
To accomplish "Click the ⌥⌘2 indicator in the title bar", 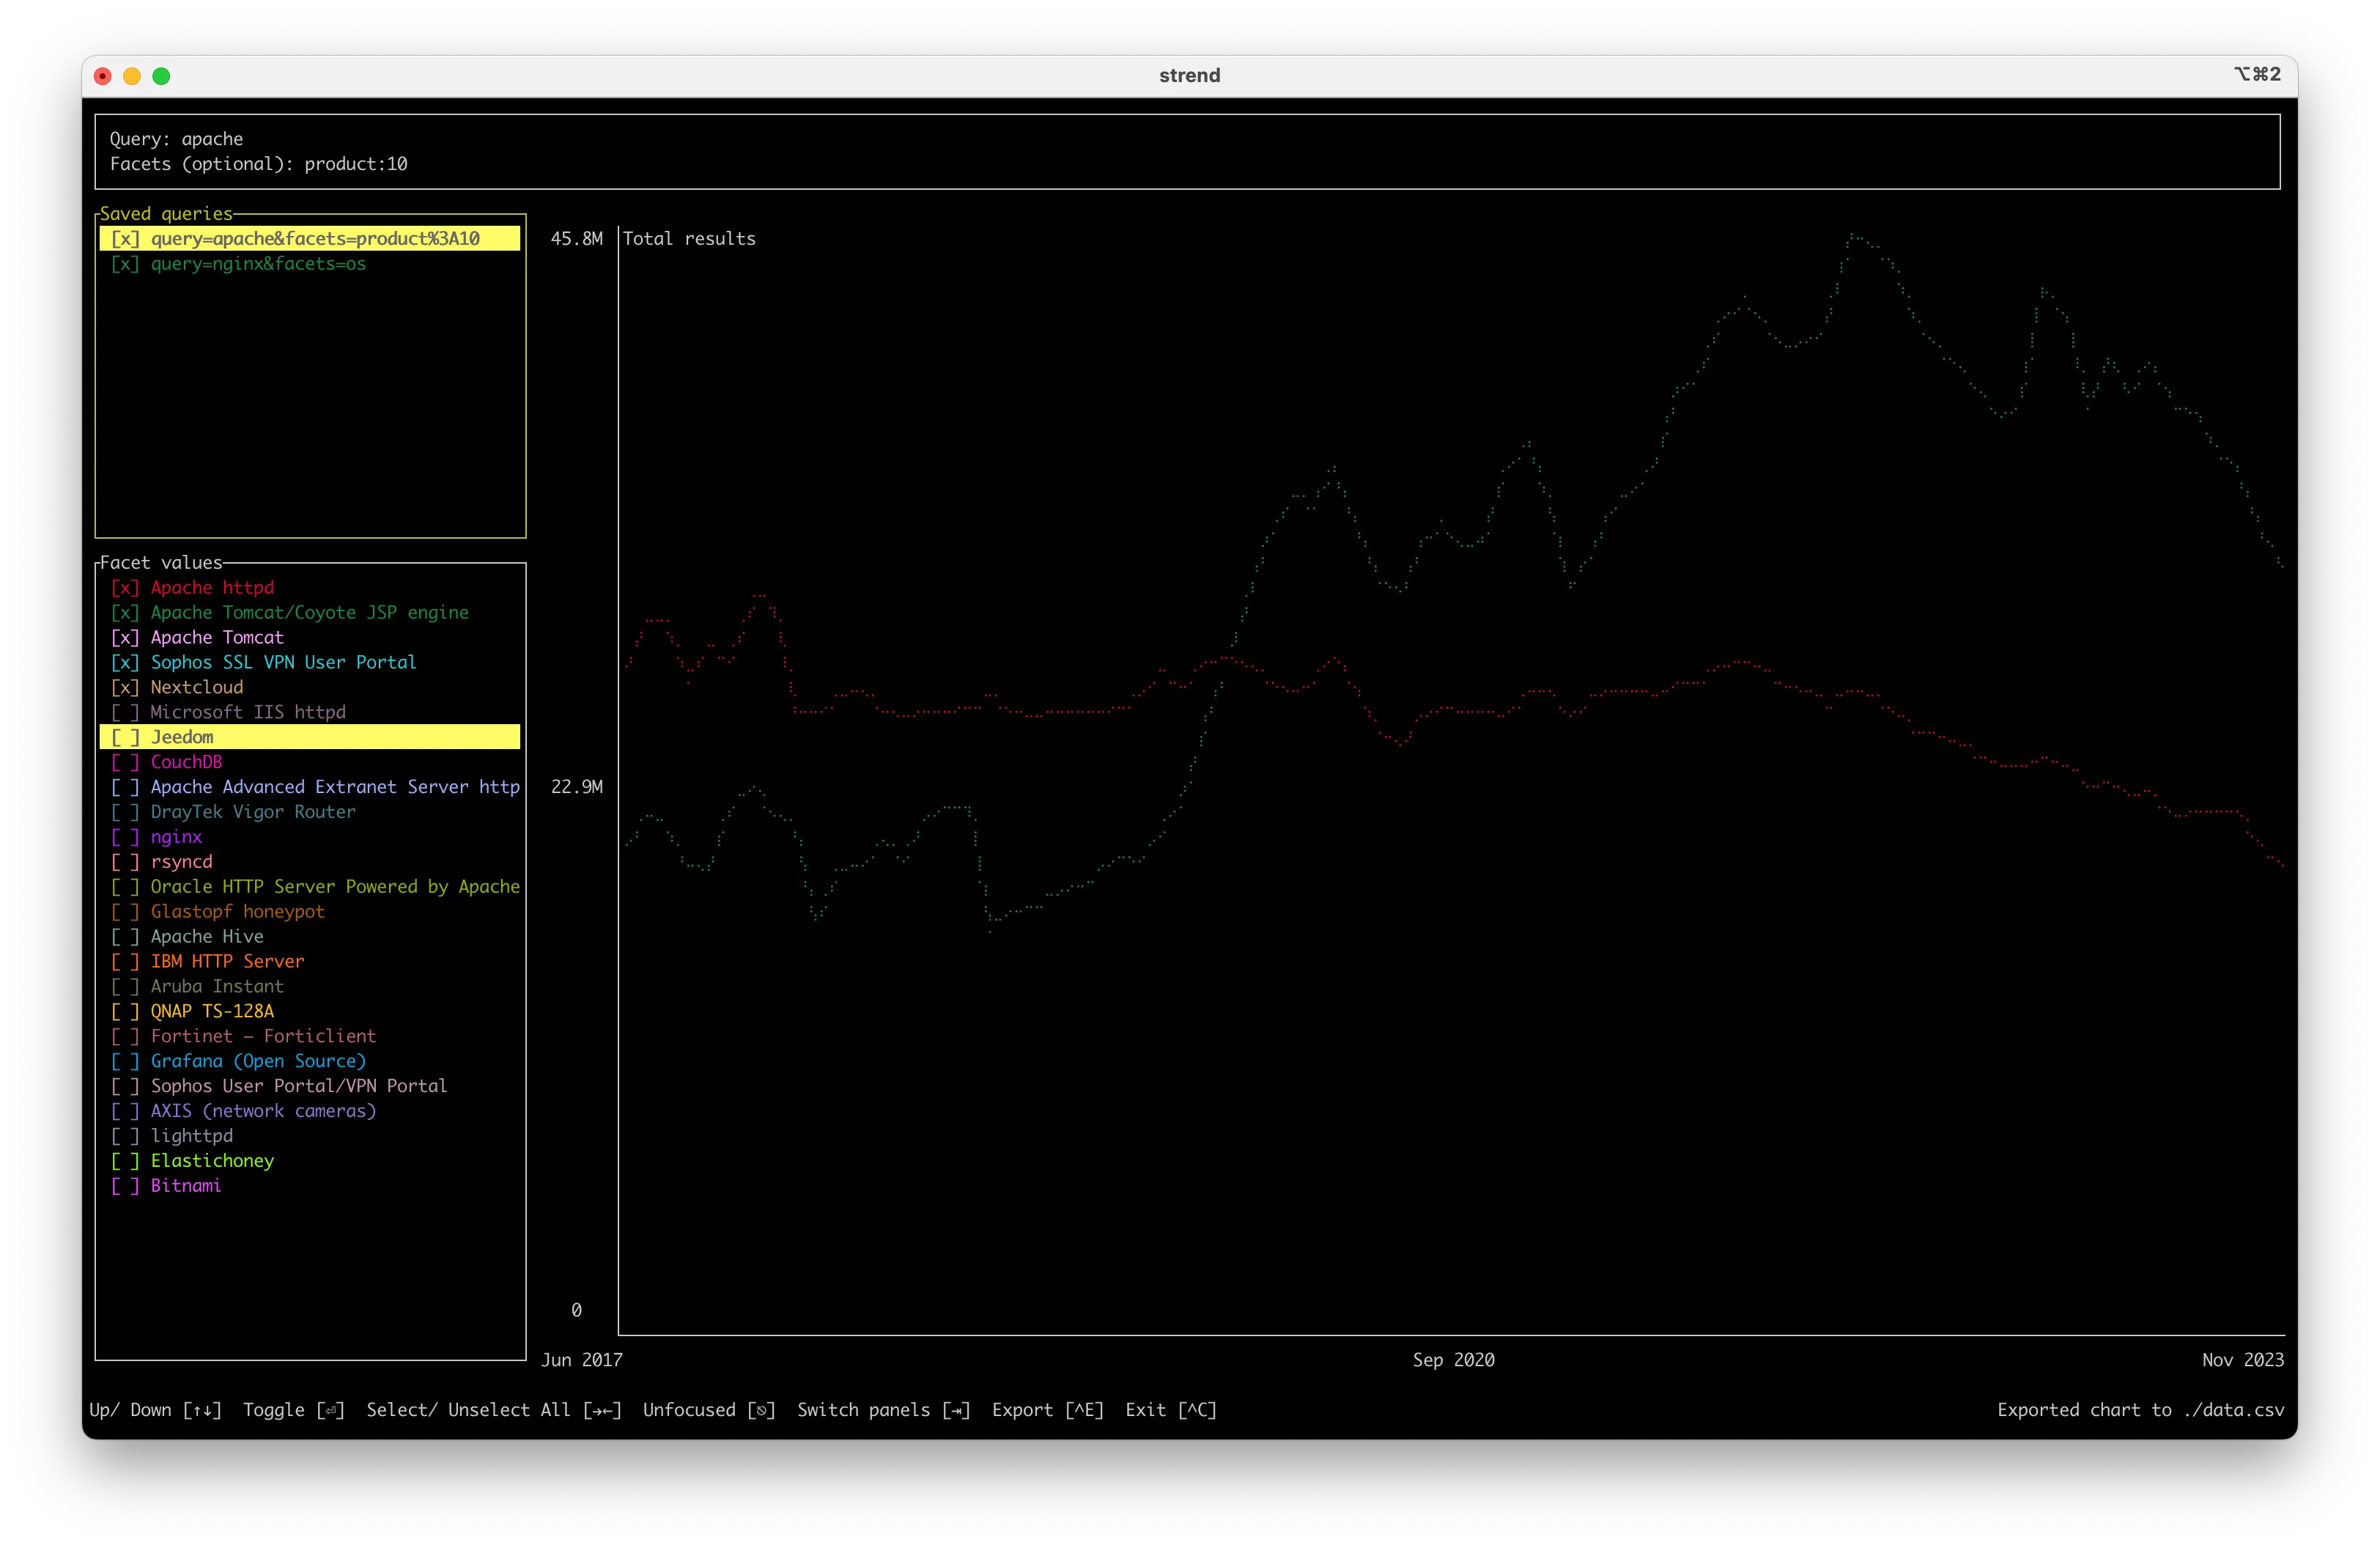I will pos(2258,74).
